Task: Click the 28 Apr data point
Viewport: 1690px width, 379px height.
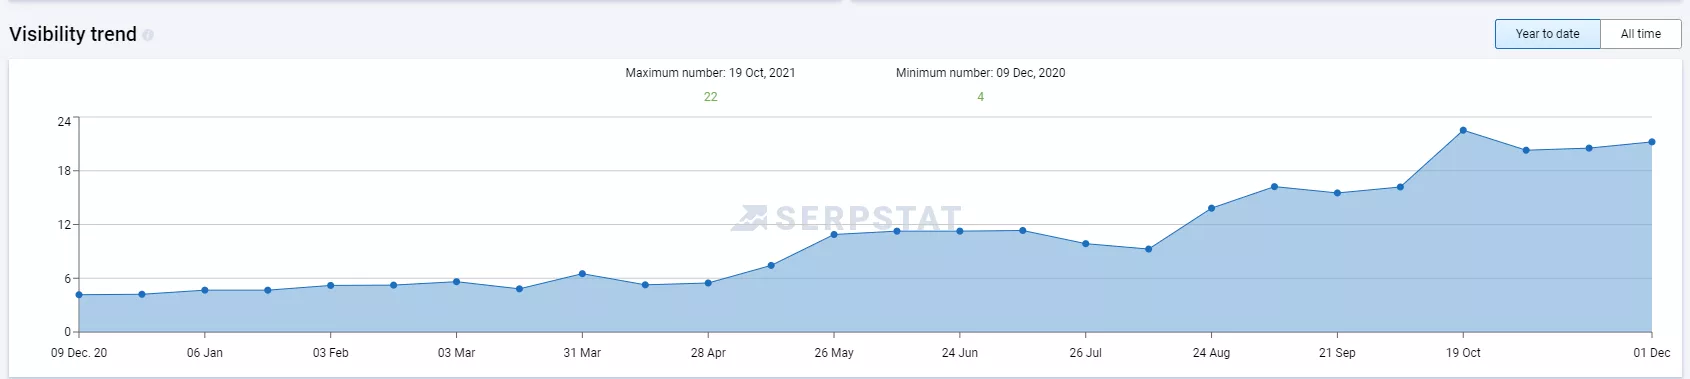Action: tap(708, 283)
